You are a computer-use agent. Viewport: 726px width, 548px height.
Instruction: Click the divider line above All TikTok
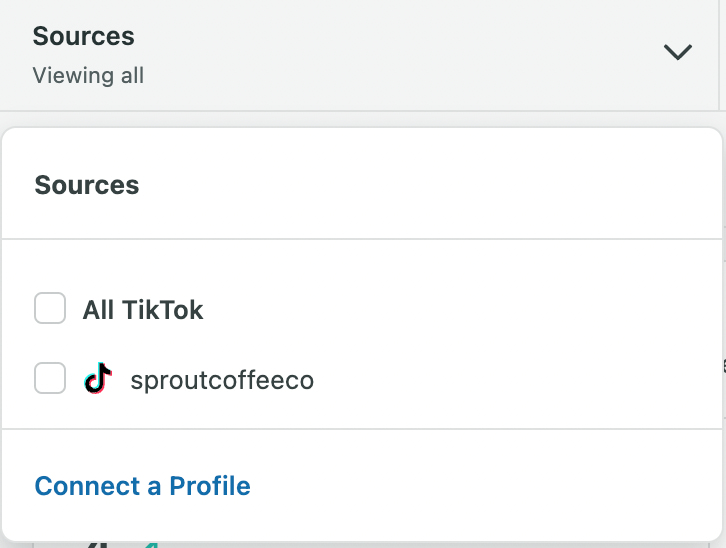(362, 239)
